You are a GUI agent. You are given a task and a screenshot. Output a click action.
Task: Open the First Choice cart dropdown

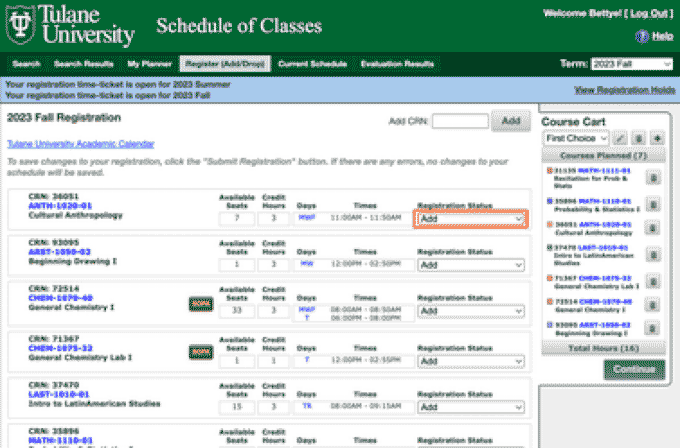(576, 138)
